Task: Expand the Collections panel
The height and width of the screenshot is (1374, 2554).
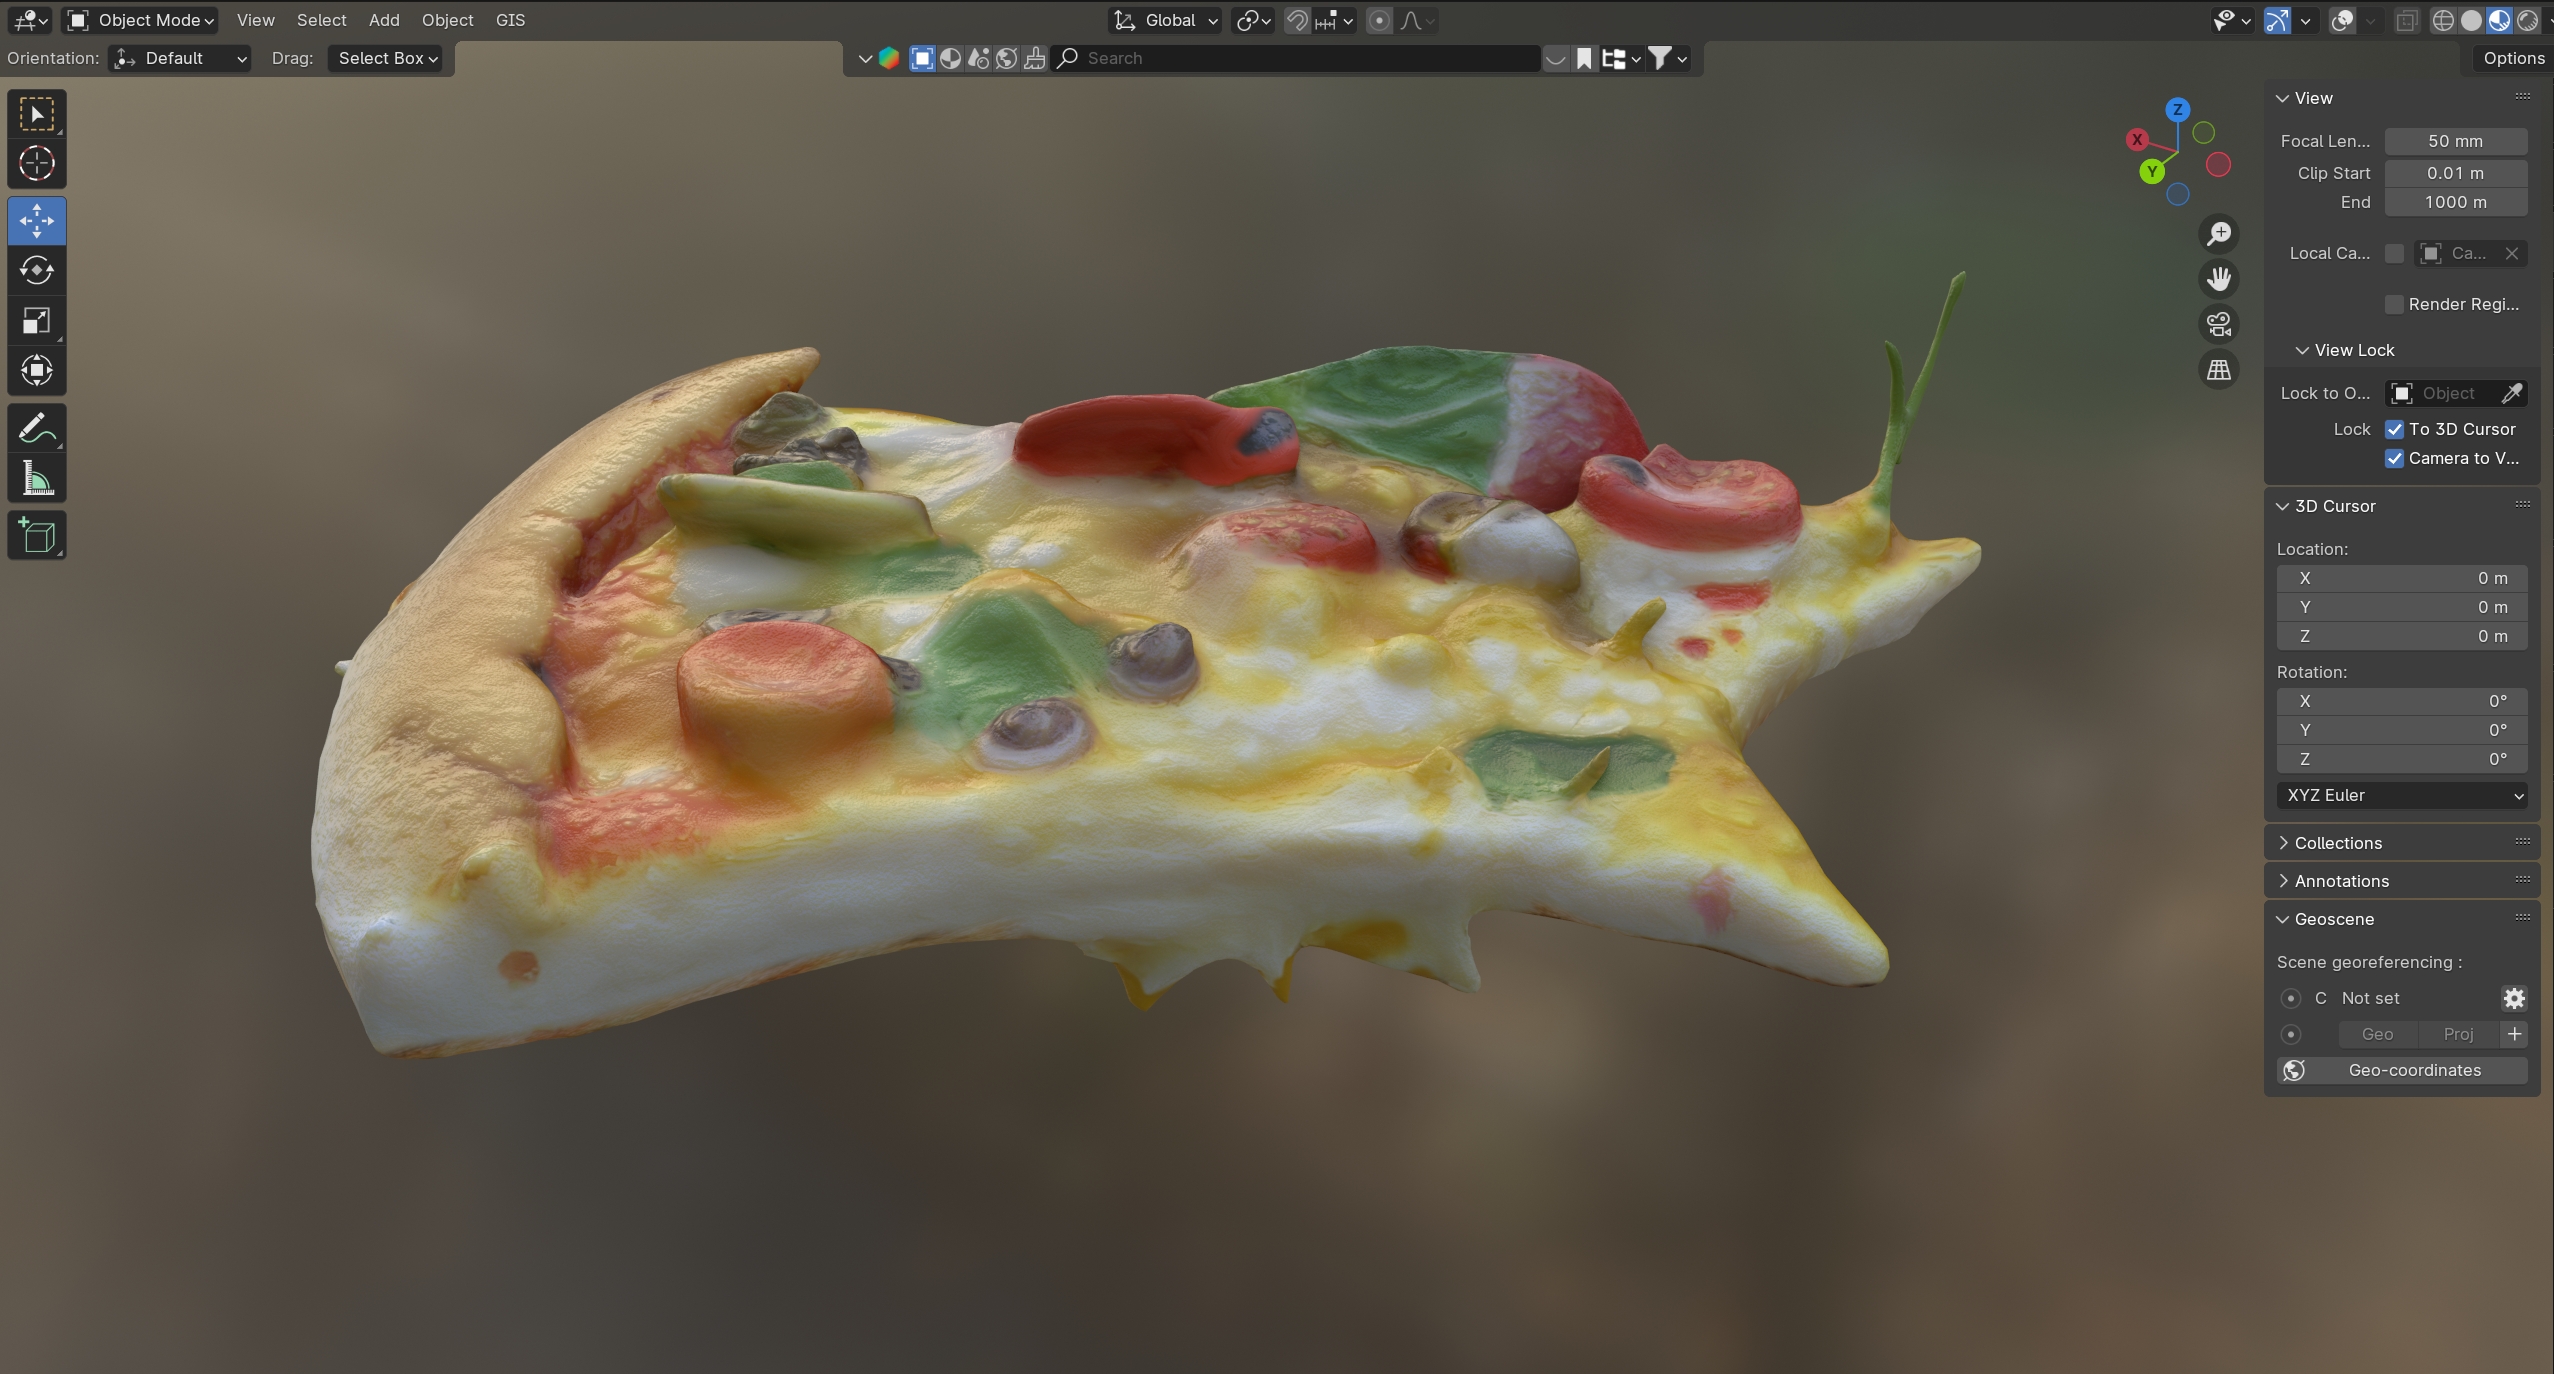Action: [2337, 843]
